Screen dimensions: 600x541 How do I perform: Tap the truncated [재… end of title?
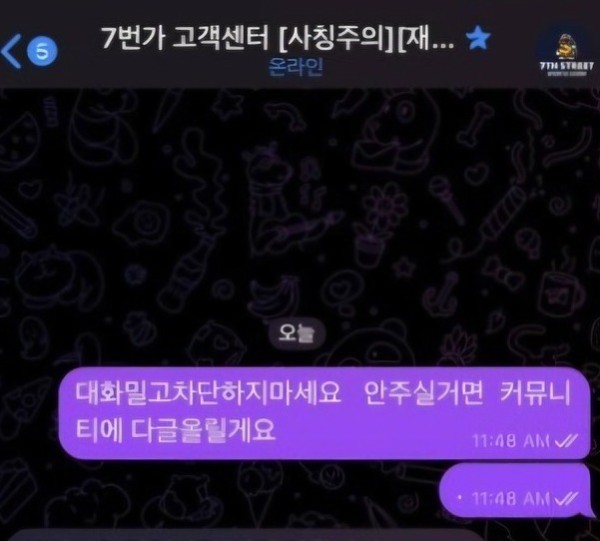pos(426,39)
